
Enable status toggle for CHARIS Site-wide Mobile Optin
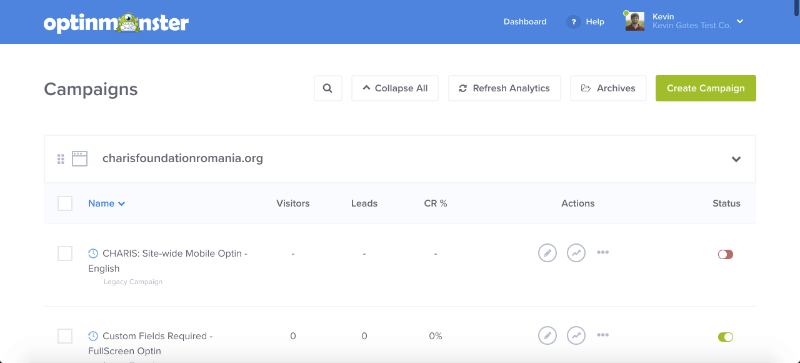point(725,254)
